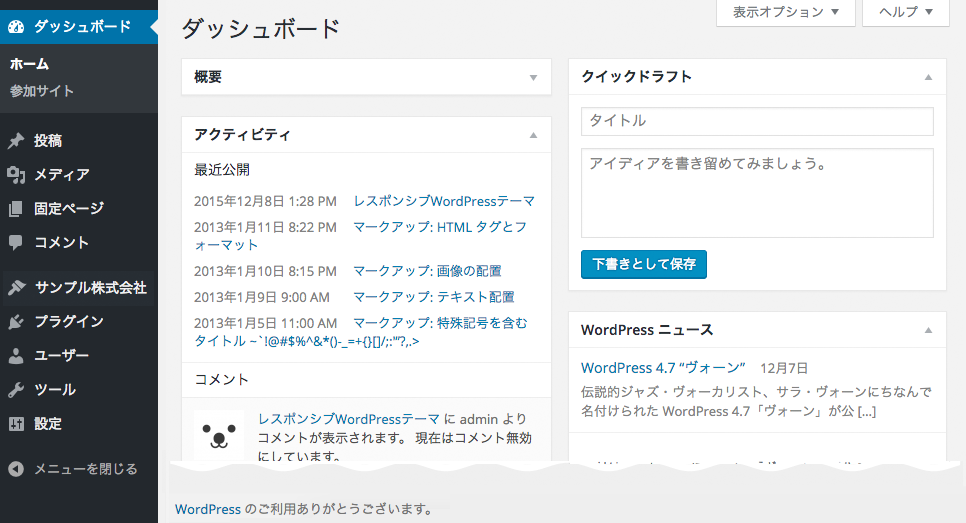The image size is (966, 523).
Task: Click メニューを閉じる to collapse sidebar
Action: (85, 469)
